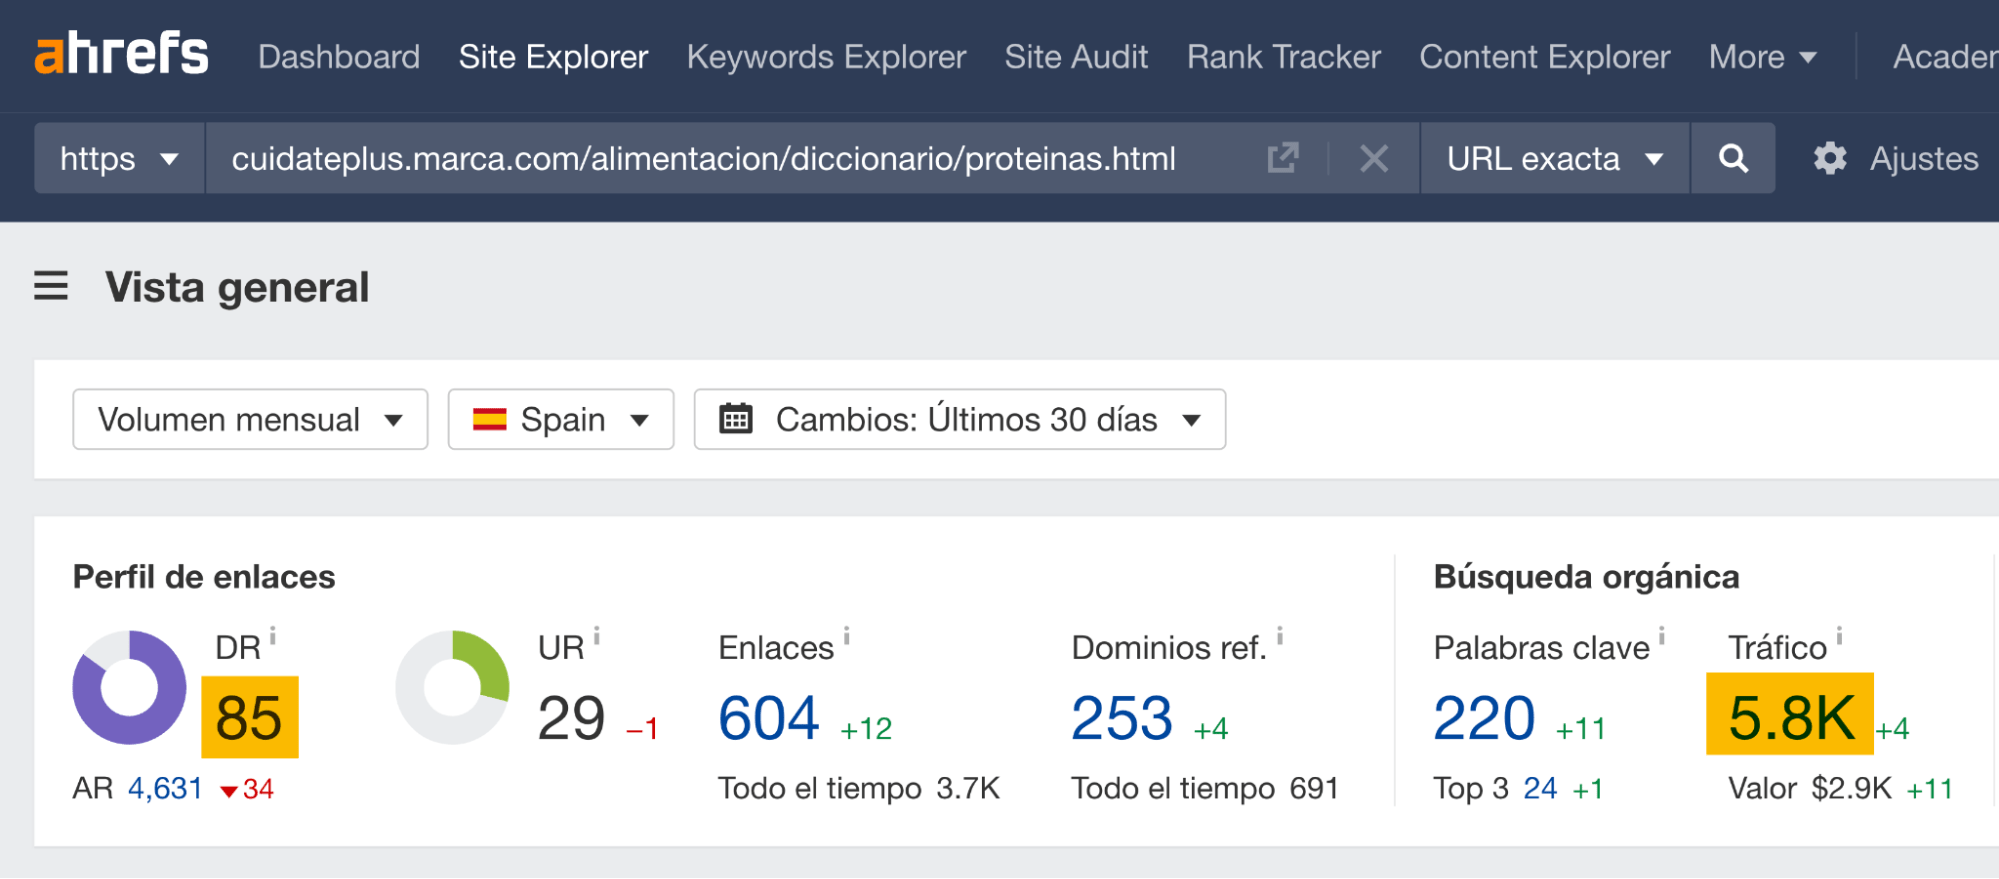Screen dimensions: 1999x879
Task: Open the https protocol dropdown
Action: point(119,158)
